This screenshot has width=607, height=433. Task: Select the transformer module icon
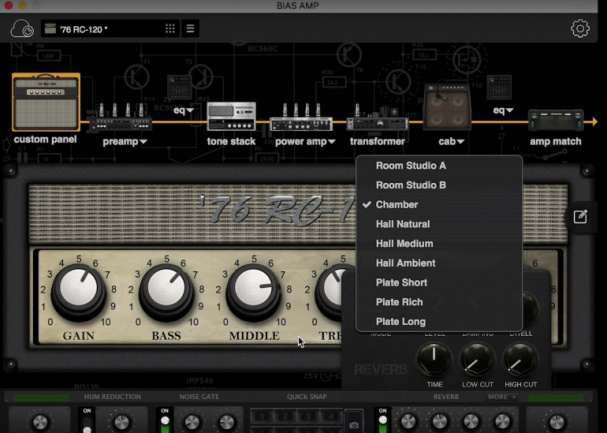point(377,118)
